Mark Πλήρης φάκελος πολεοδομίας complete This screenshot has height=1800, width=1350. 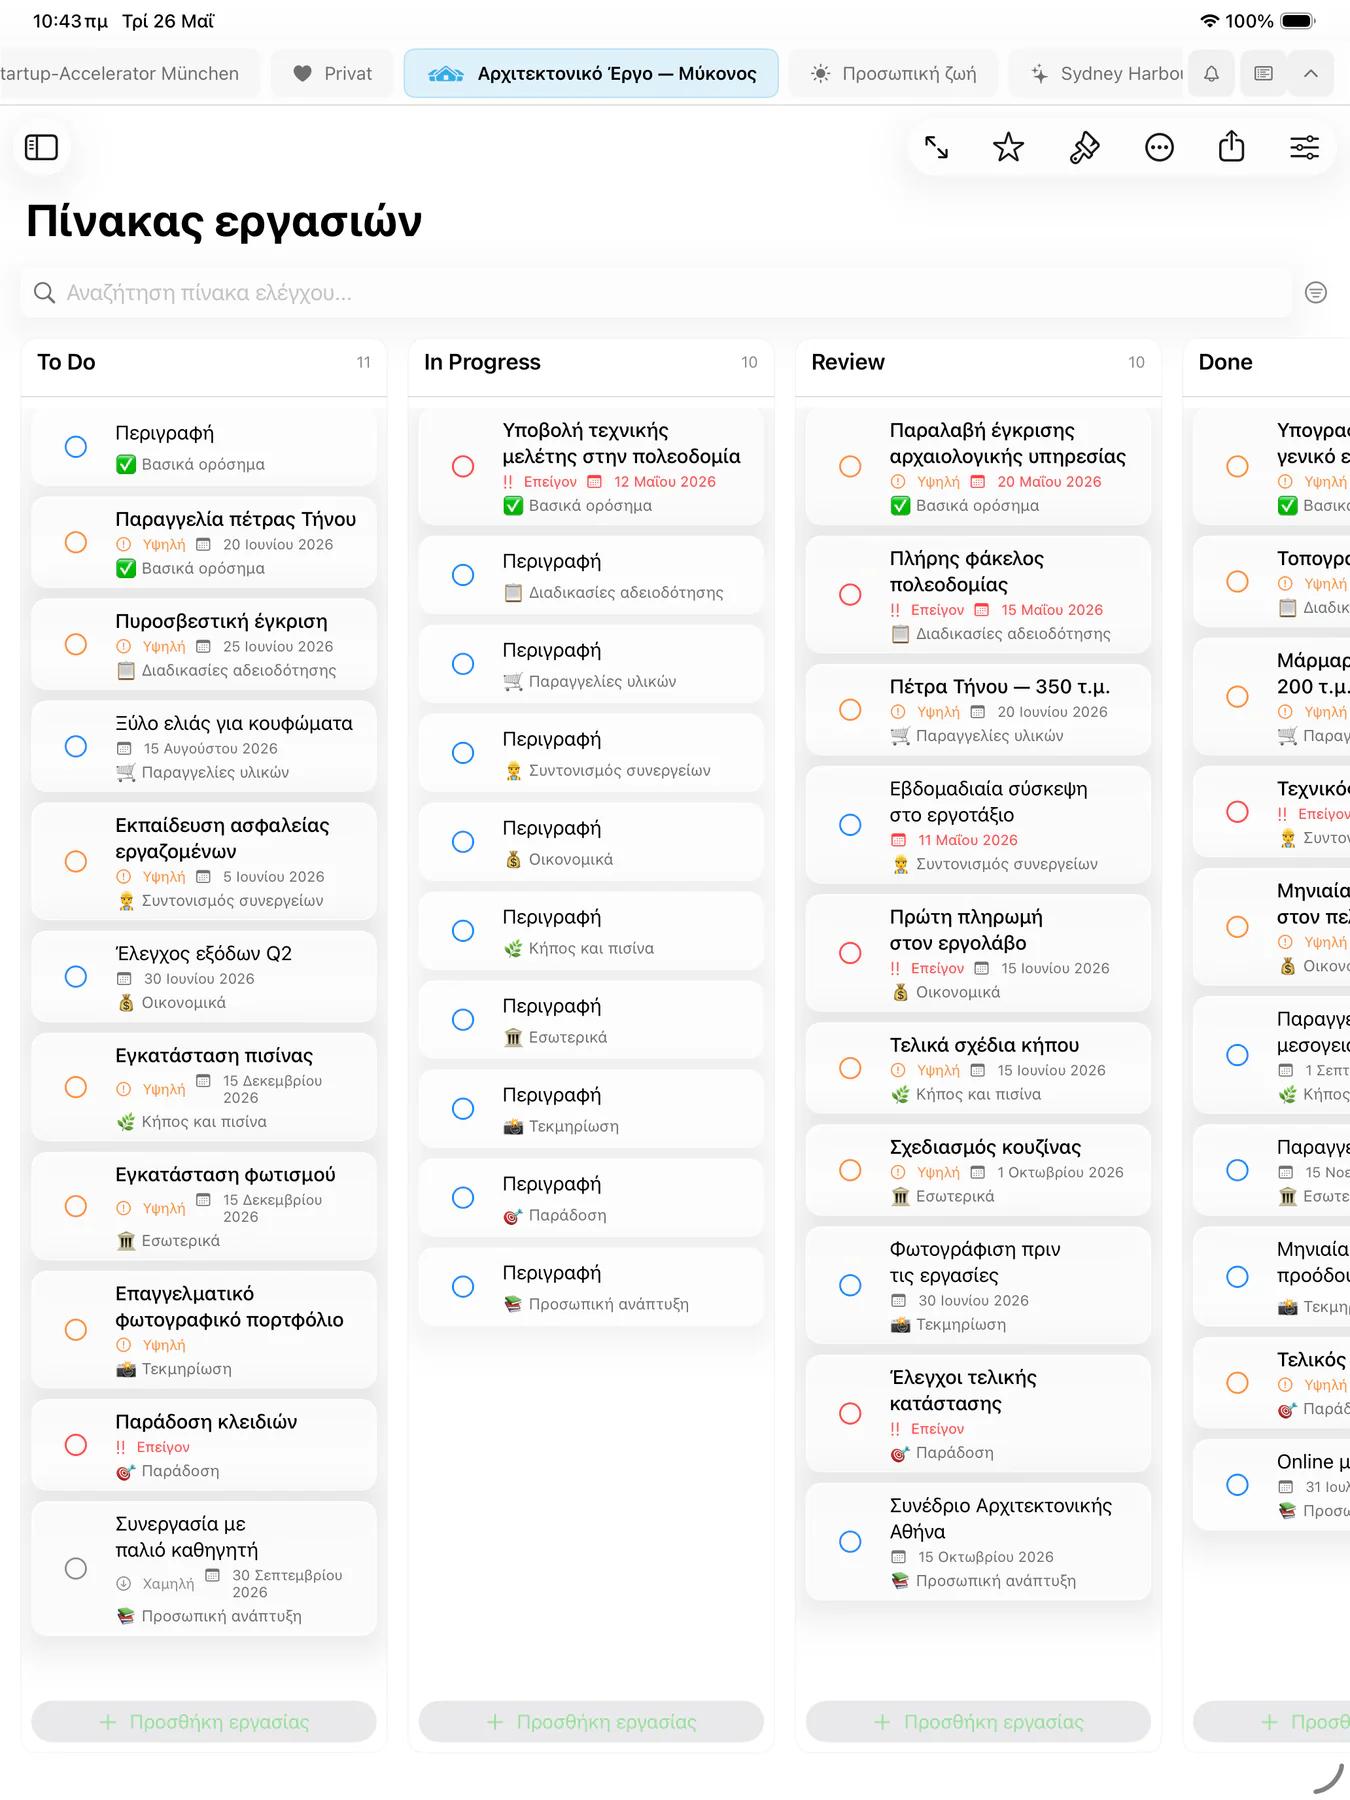(850, 594)
